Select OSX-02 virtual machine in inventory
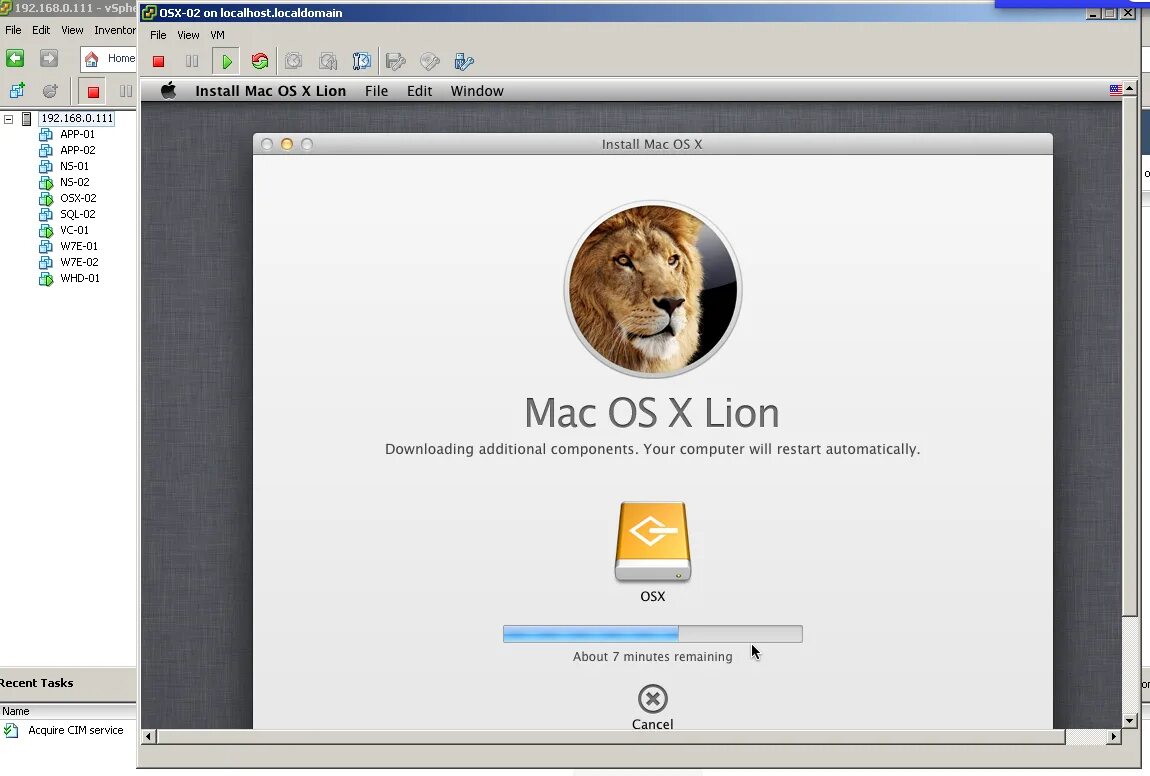The image size is (1150, 776). [78, 198]
